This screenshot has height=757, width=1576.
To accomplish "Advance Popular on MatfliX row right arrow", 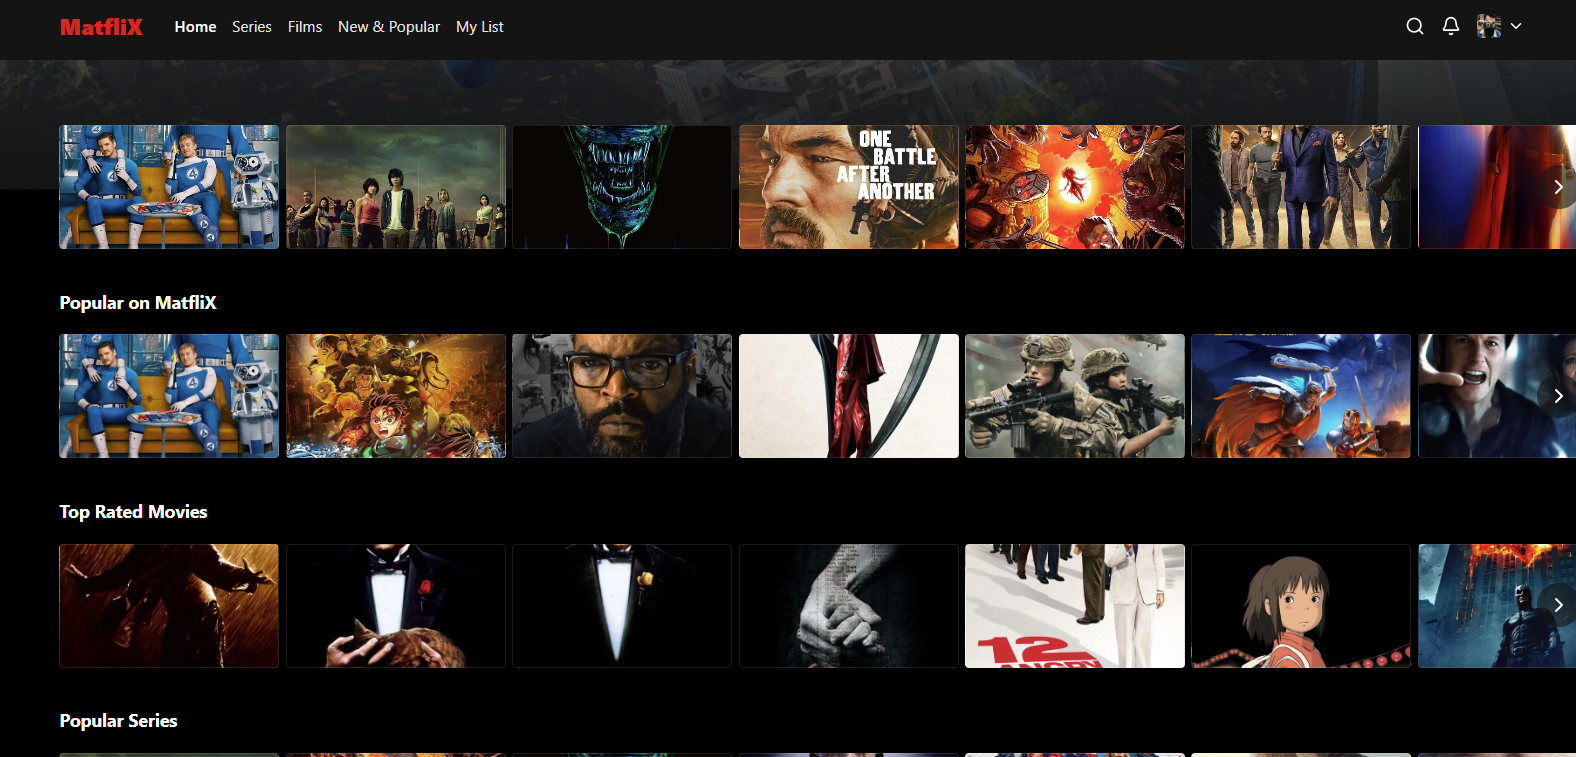I will point(1557,396).
